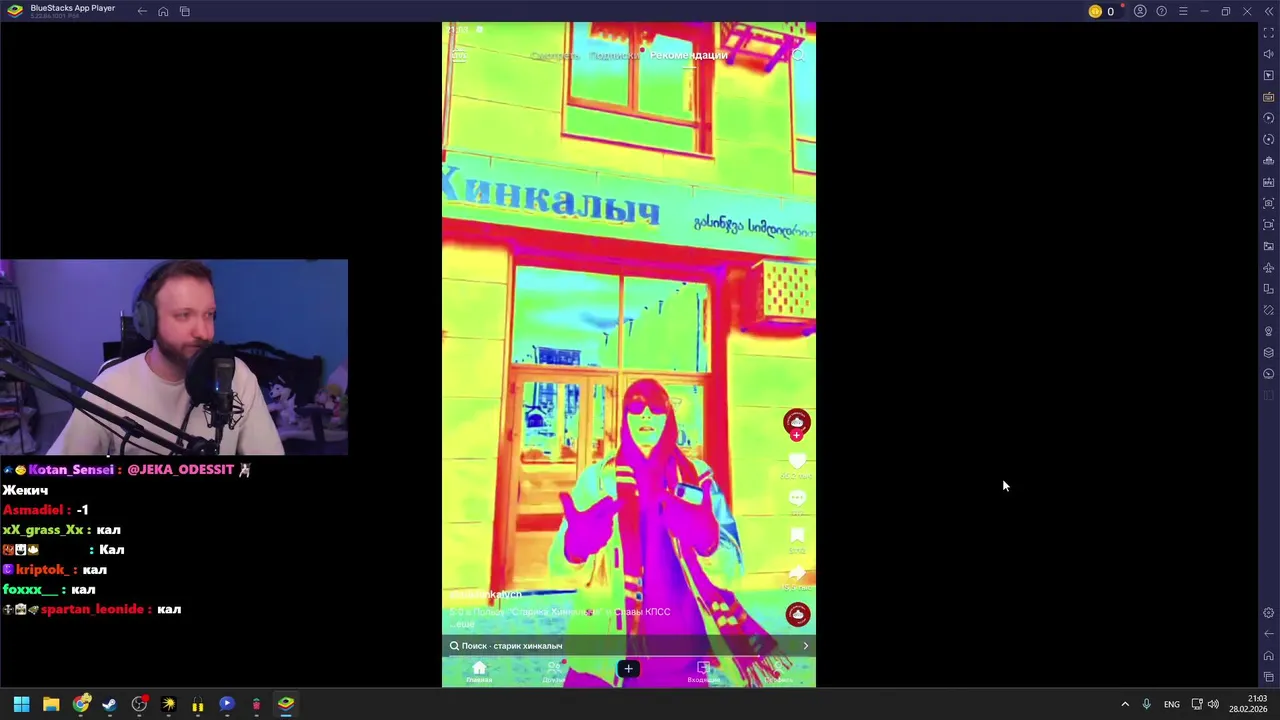
Task: Open the Профиль profile tab
Action: coord(778,672)
